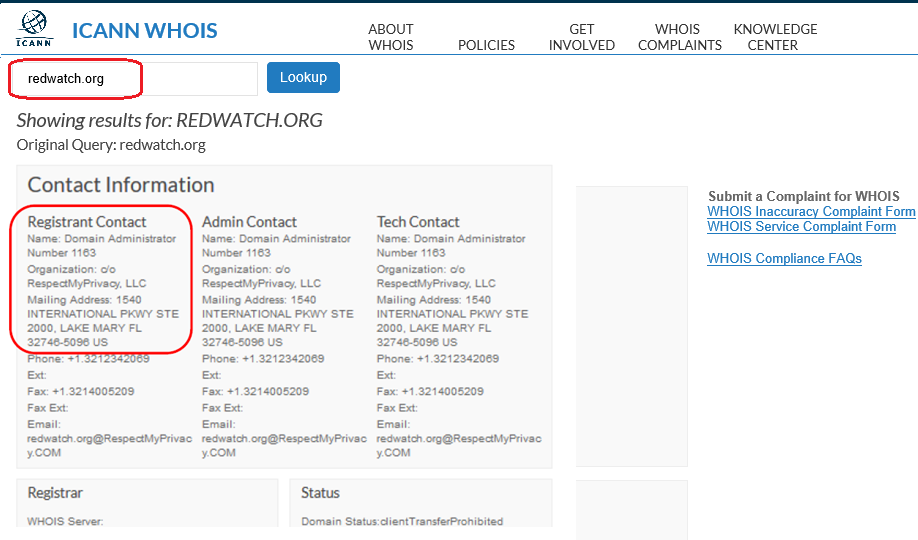The image size is (918, 540).
Task: Open the Knowledge Center menu
Action: [775, 37]
